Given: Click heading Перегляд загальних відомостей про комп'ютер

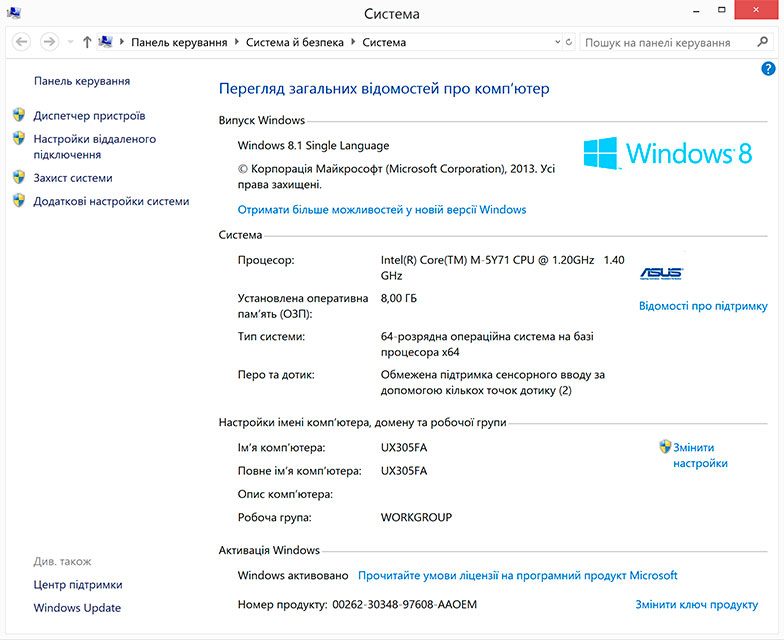Looking at the screenshot, I should pyautogui.click(x=384, y=88).
